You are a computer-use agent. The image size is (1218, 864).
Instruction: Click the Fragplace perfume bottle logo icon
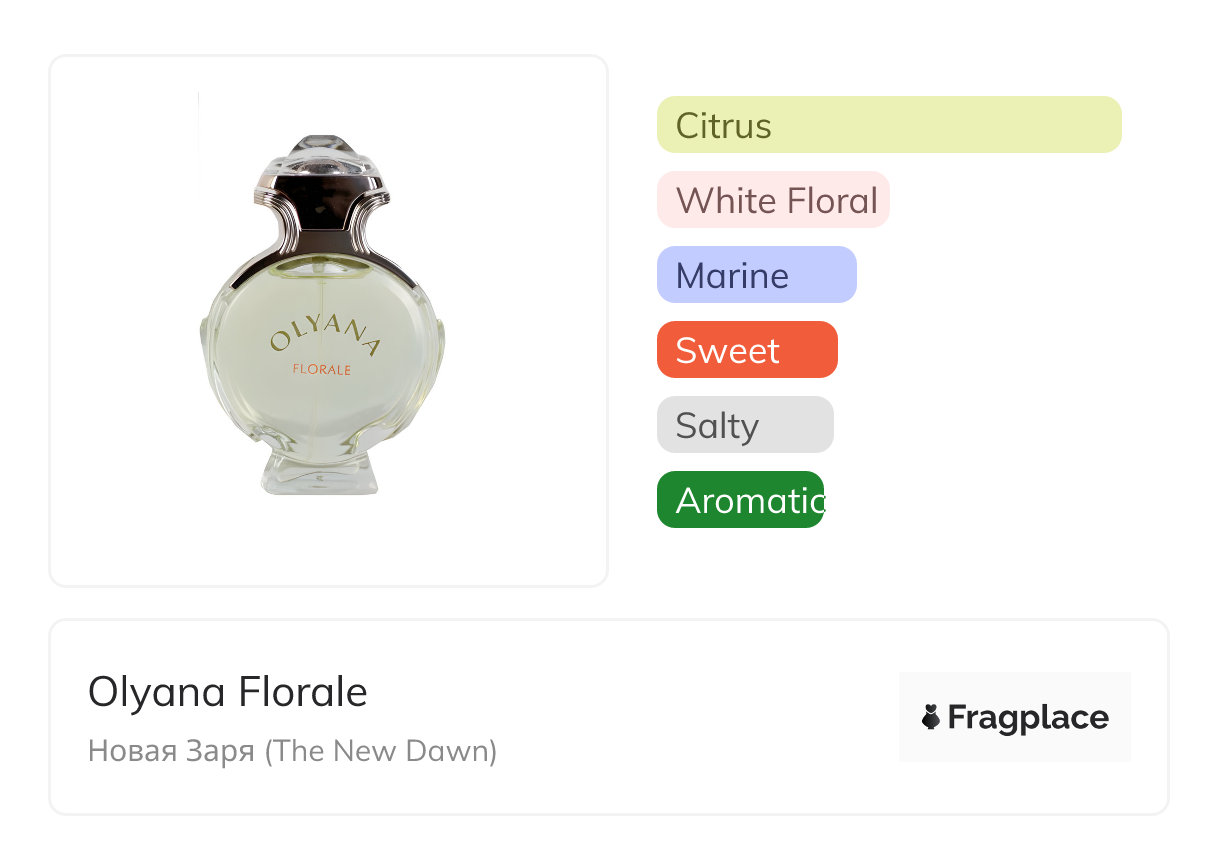(931, 717)
